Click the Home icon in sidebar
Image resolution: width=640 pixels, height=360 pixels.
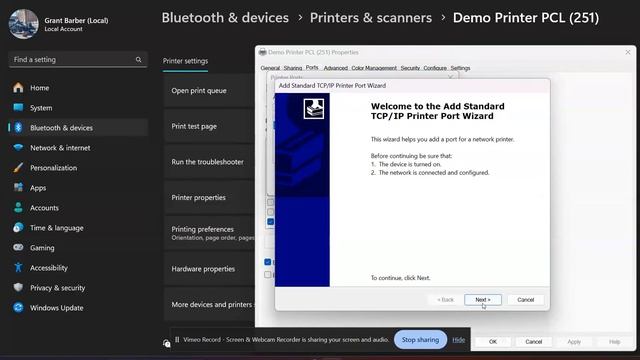(18, 88)
